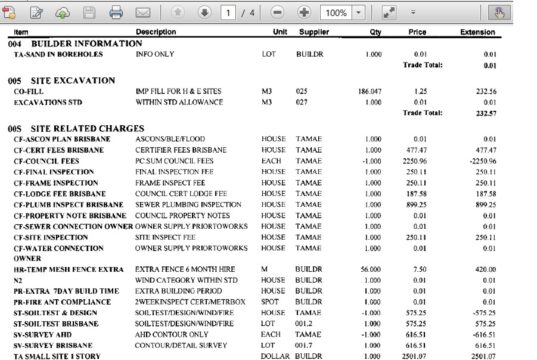Click the 100% zoom percentage field
This screenshot has height=360, width=537.
(336, 13)
